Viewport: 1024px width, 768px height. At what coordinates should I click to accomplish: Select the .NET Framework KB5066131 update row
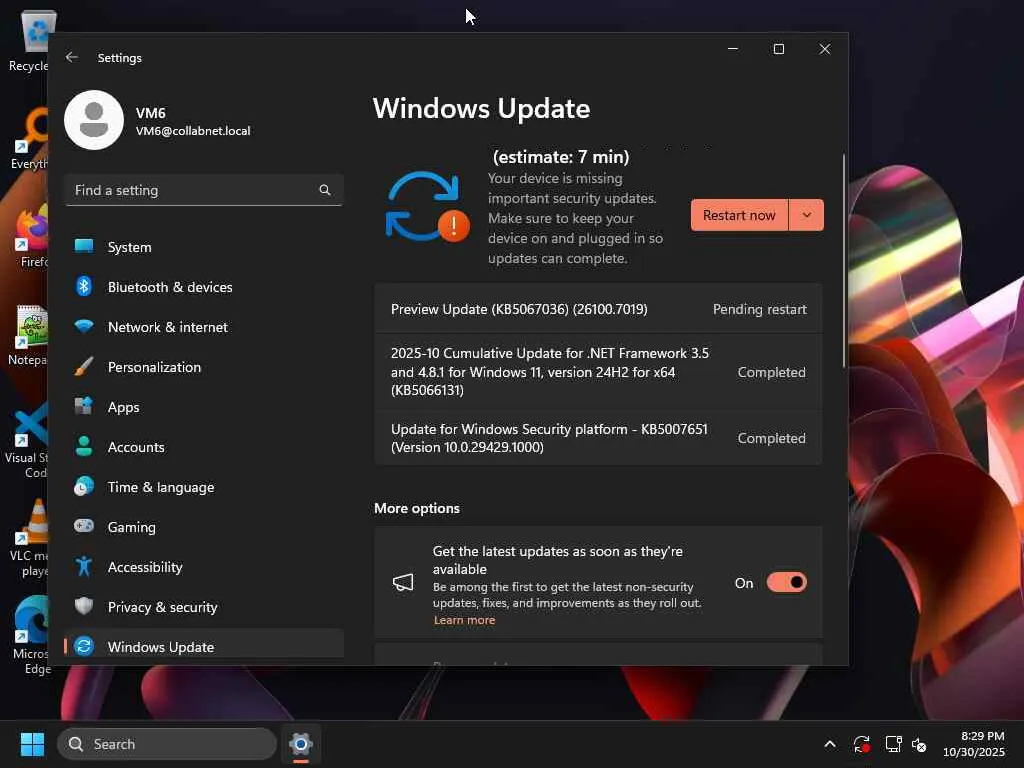[598, 372]
